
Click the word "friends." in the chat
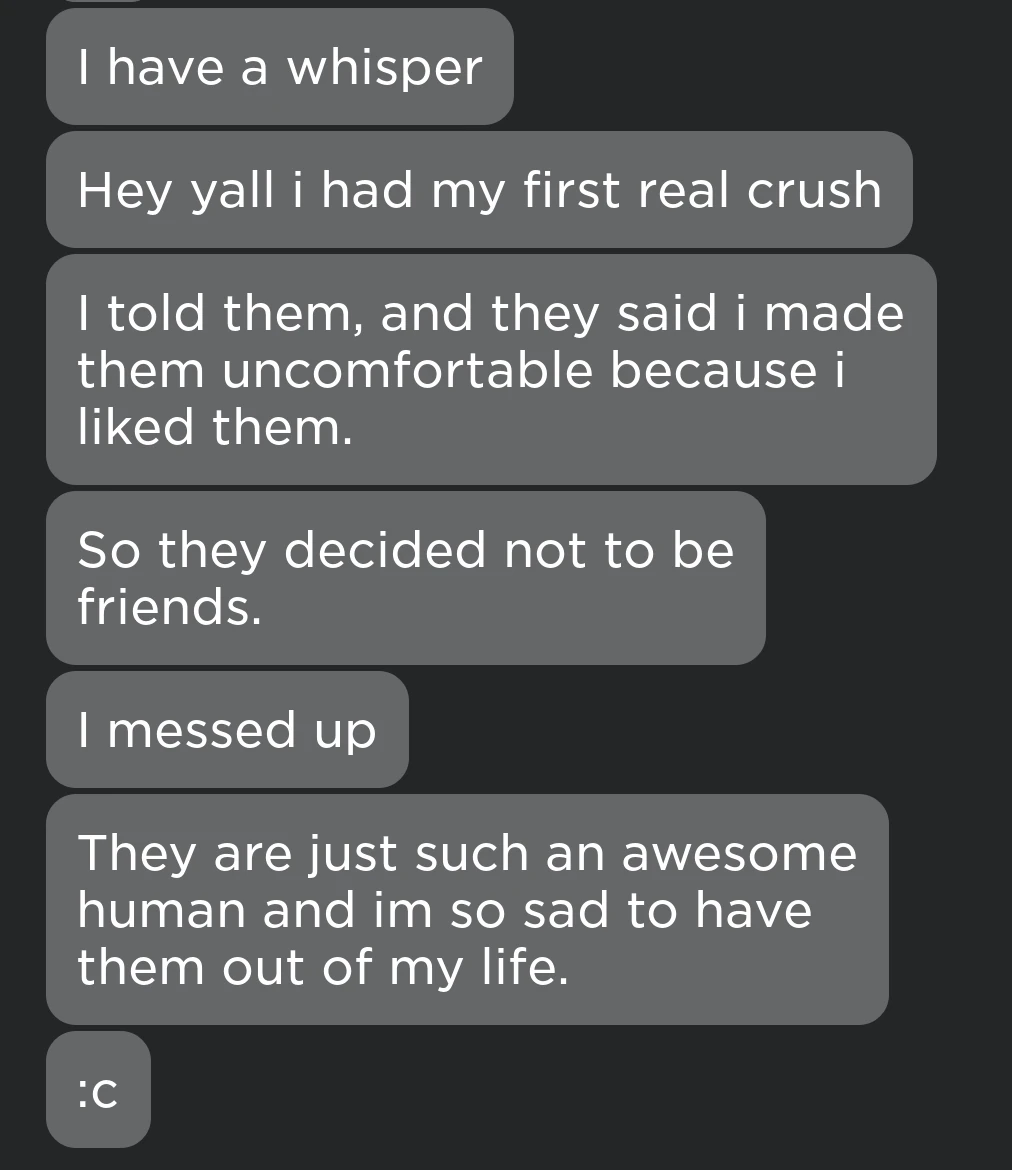tap(169, 607)
